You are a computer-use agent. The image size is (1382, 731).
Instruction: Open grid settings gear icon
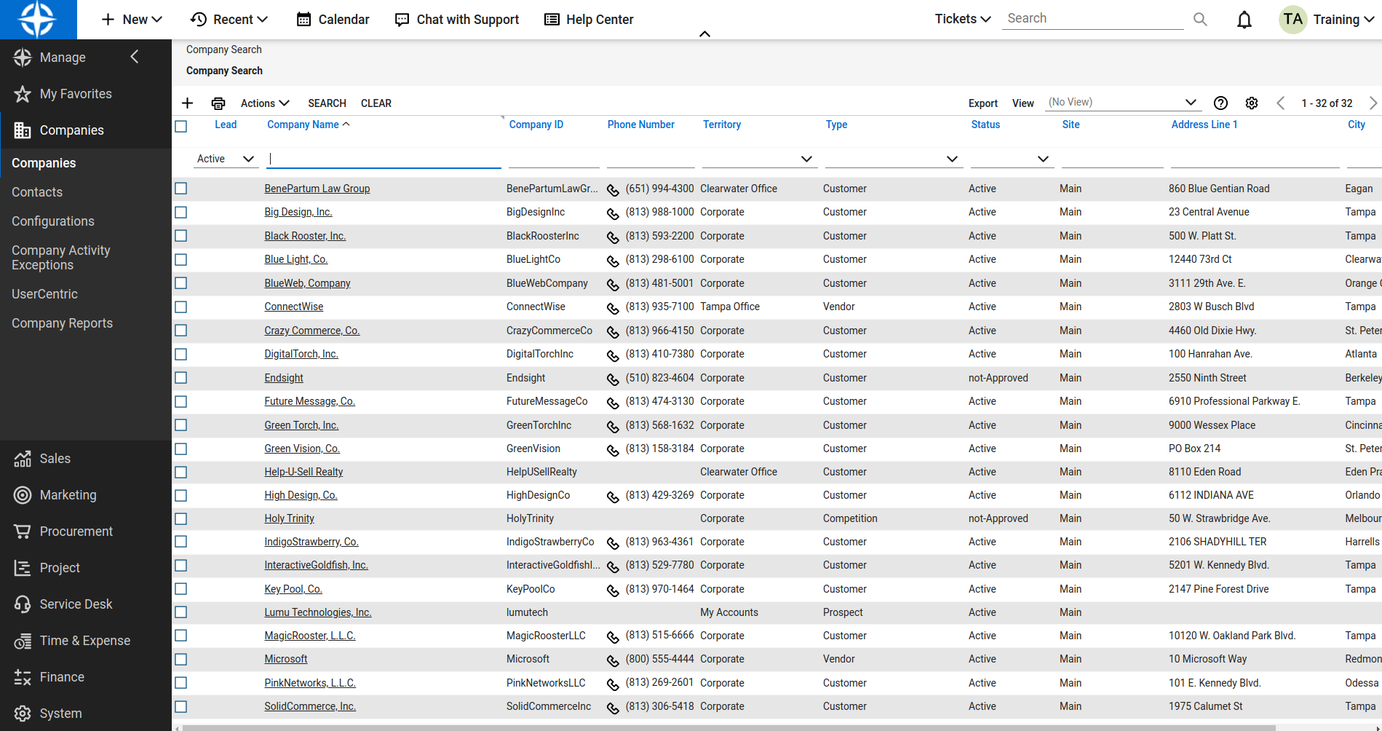[x=1251, y=103]
